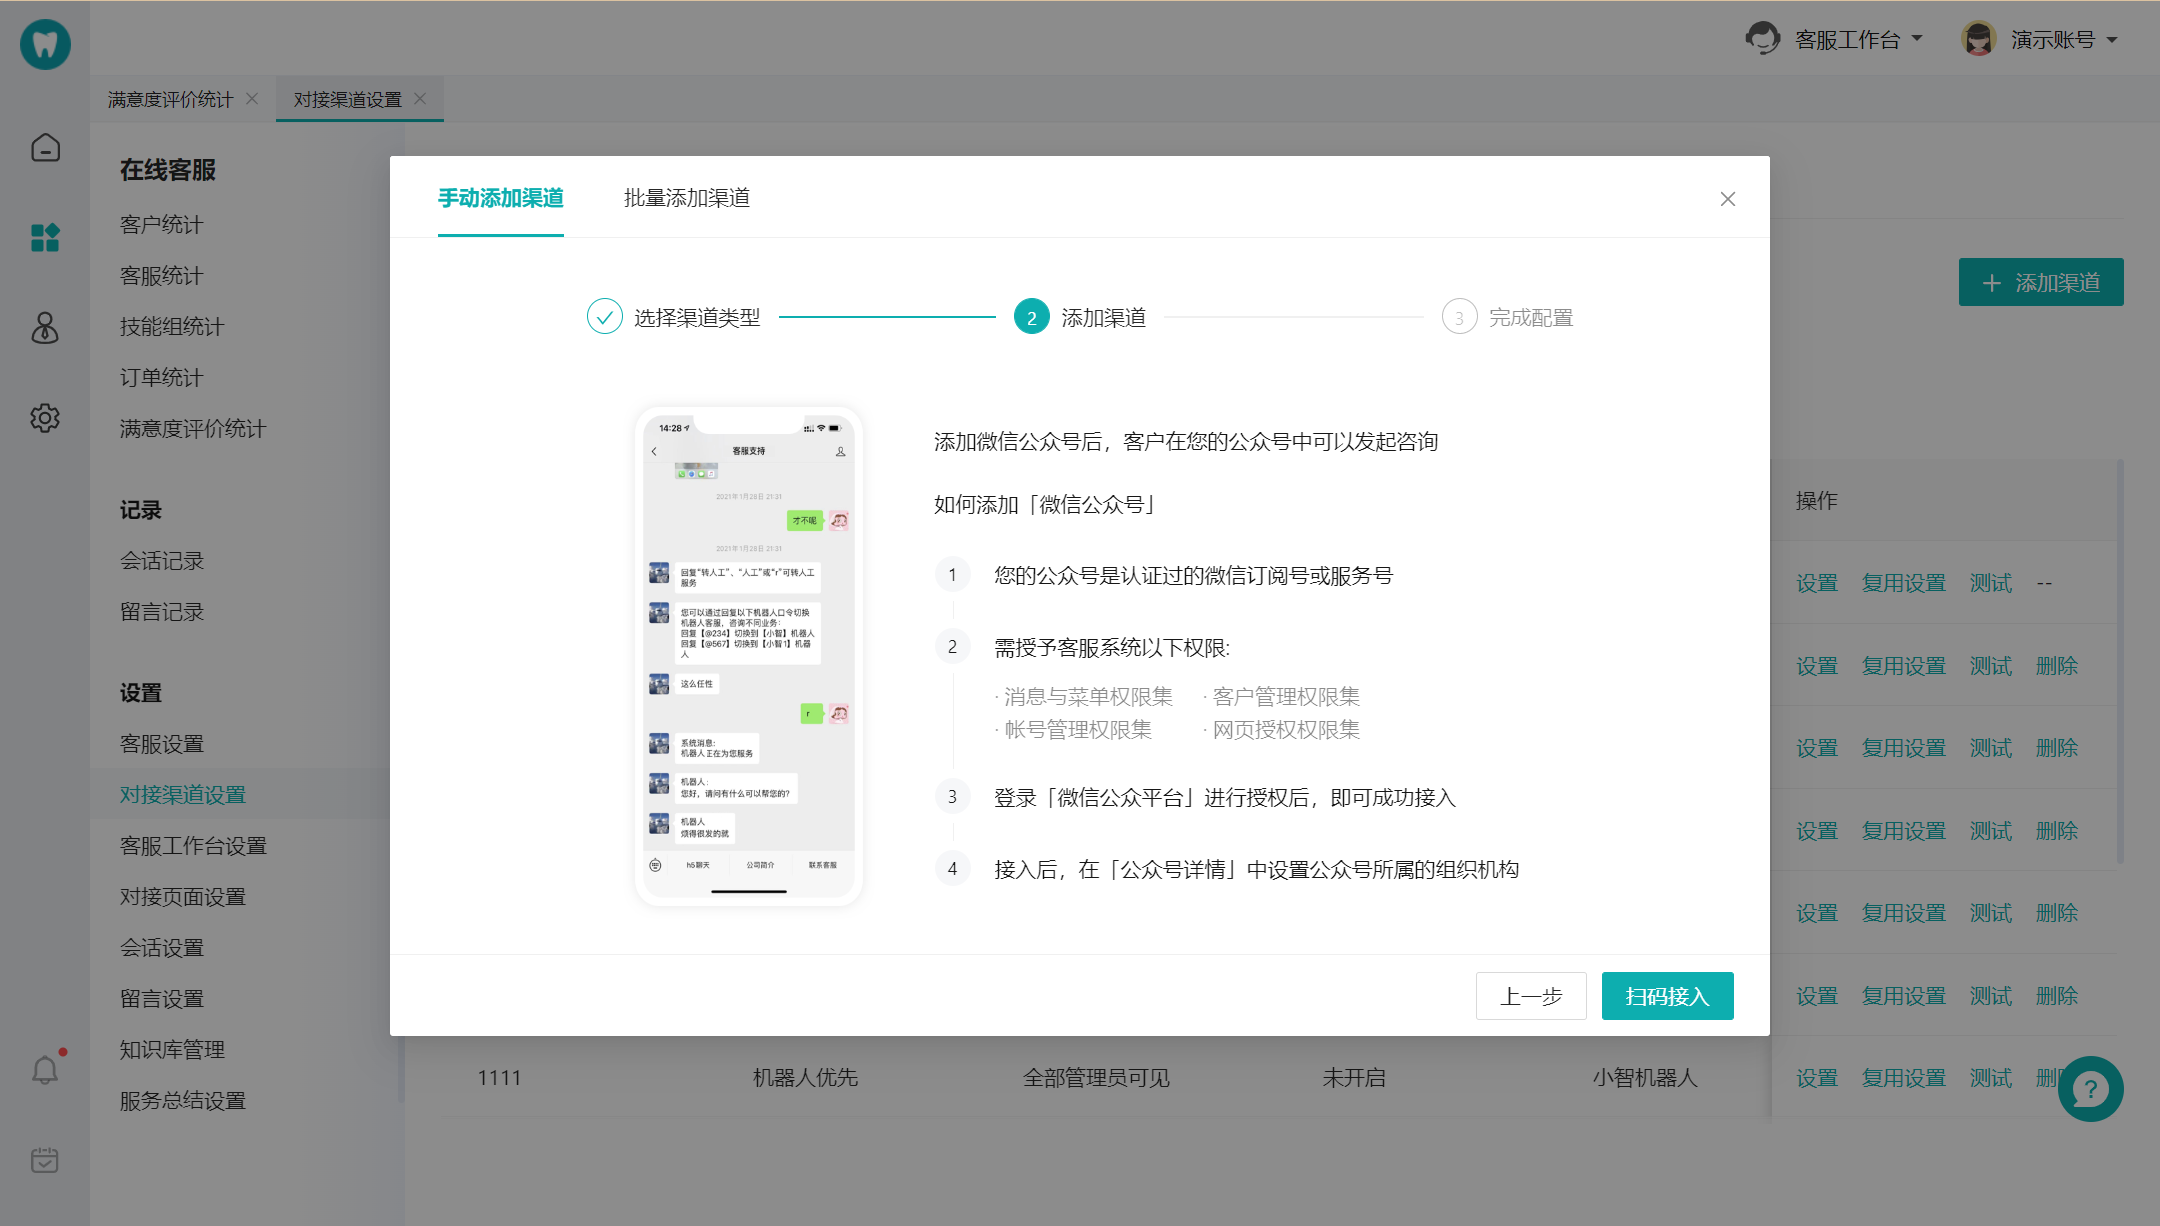Open 技能组统计 in sidebar menu
Screen dimensions: 2160x1226
point(172,326)
